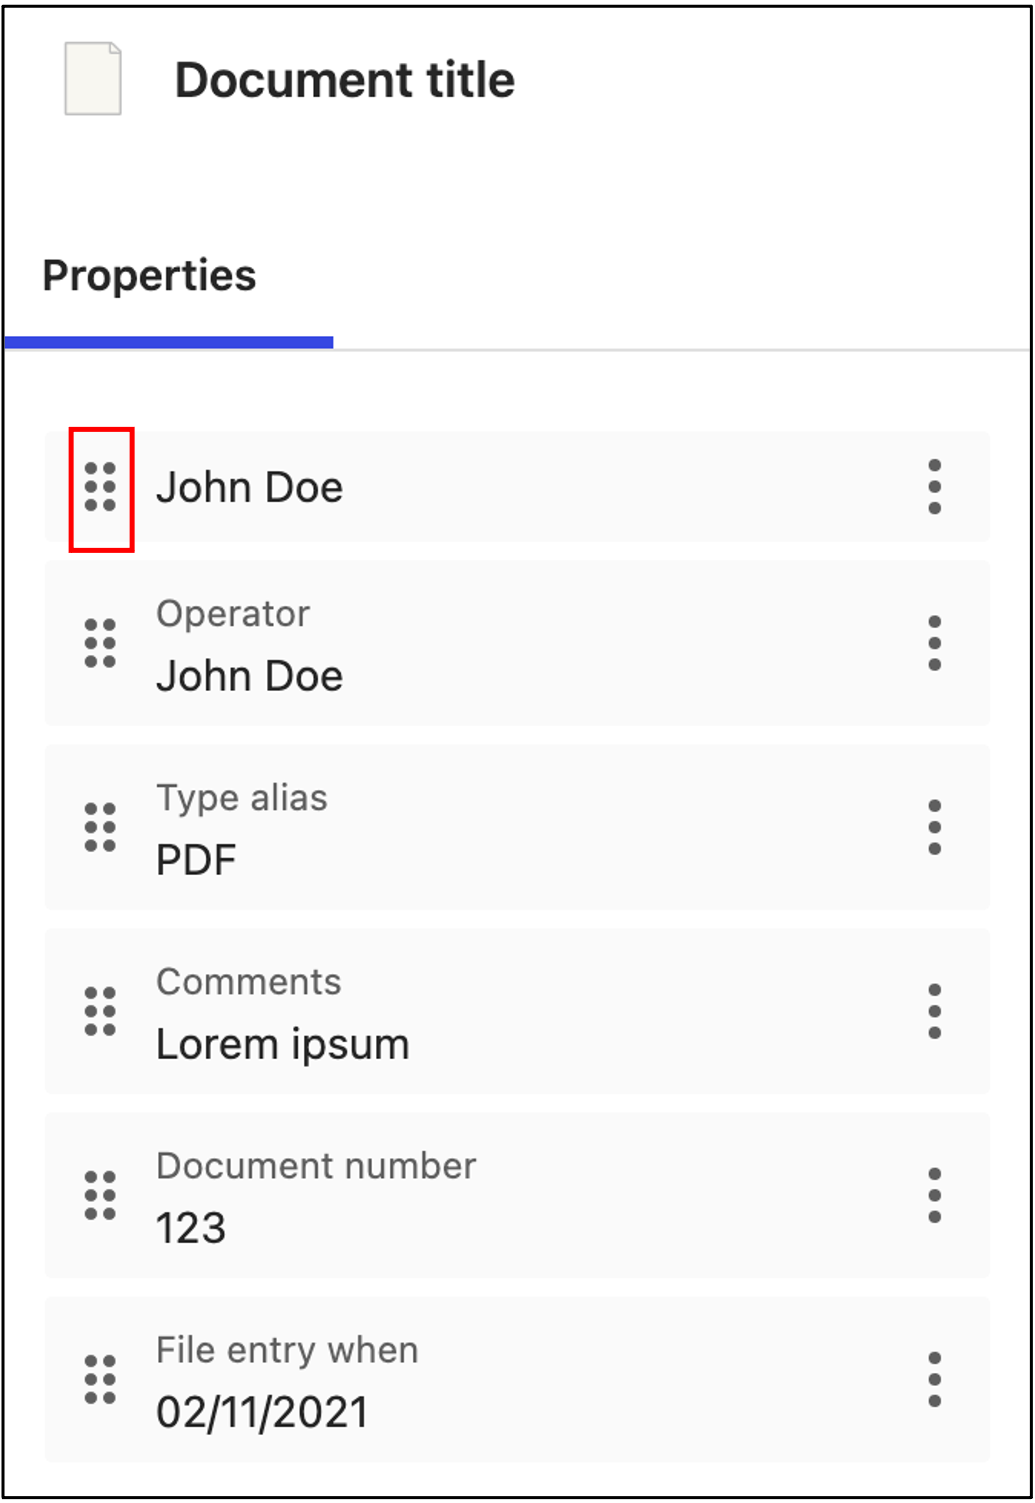
Task: Click drag handle on first John Doe row
Action: 100,488
